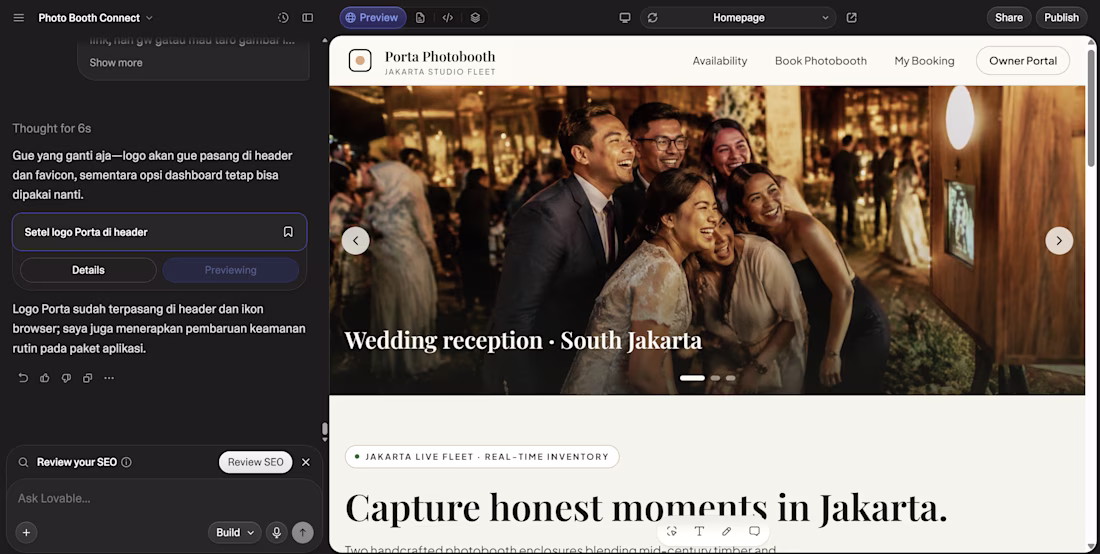Give thumbs up to the response

pos(45,378)
